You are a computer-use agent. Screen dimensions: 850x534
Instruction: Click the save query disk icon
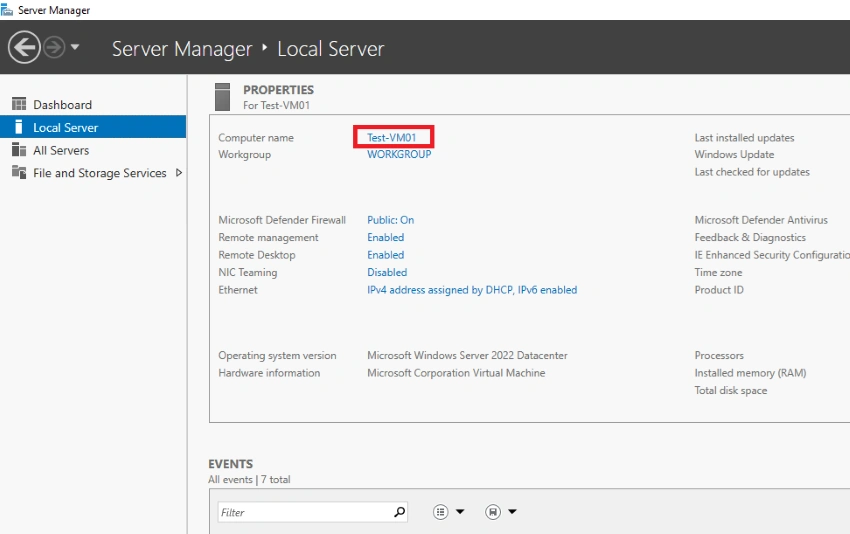(493, 511)
